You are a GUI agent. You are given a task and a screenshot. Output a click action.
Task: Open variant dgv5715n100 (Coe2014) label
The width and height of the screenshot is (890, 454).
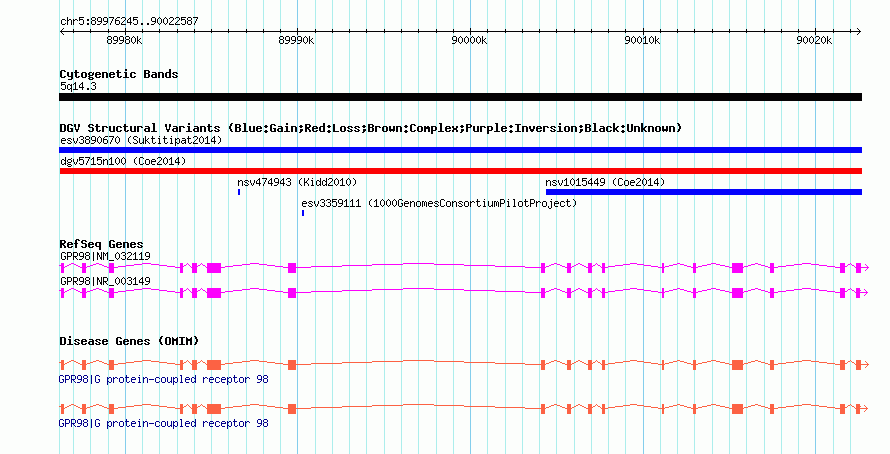[123, 161]
